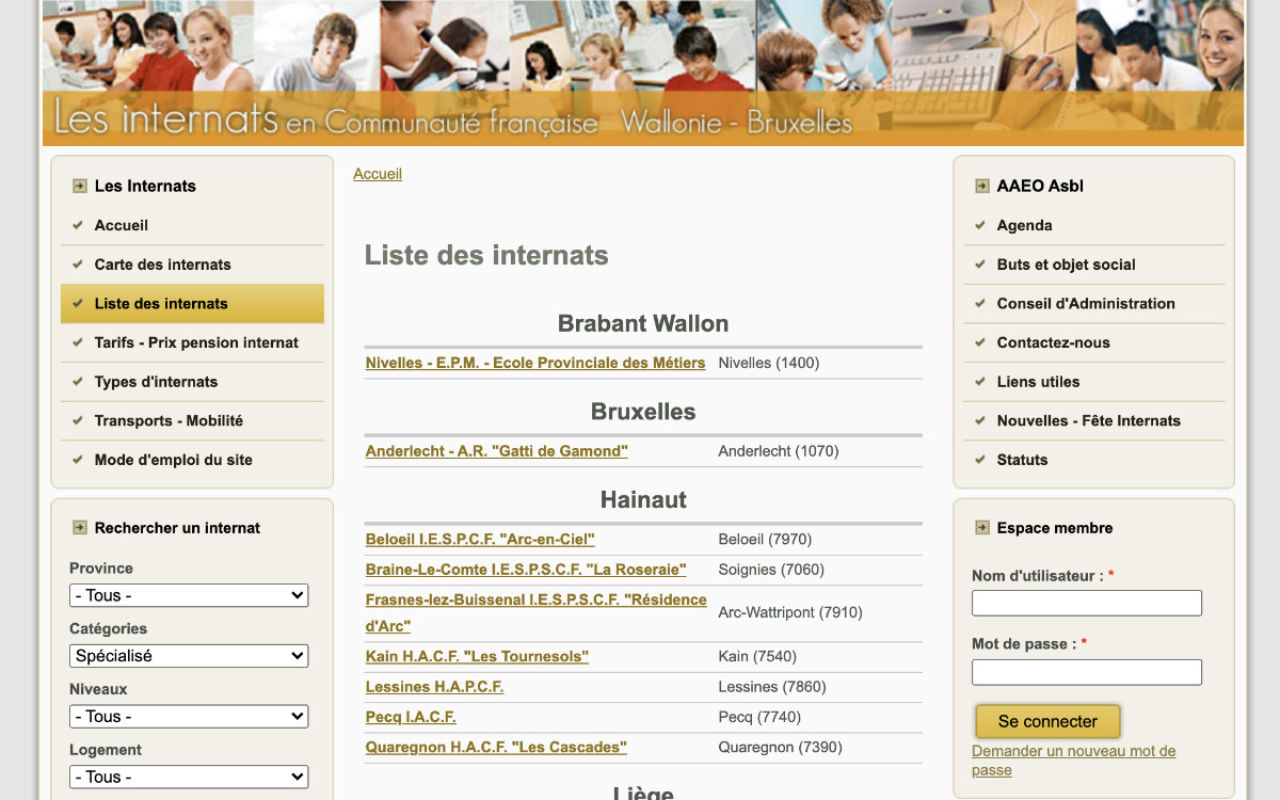Open the Catégories dropdown showing "Spécialisé"

click(x=188, y=655)
